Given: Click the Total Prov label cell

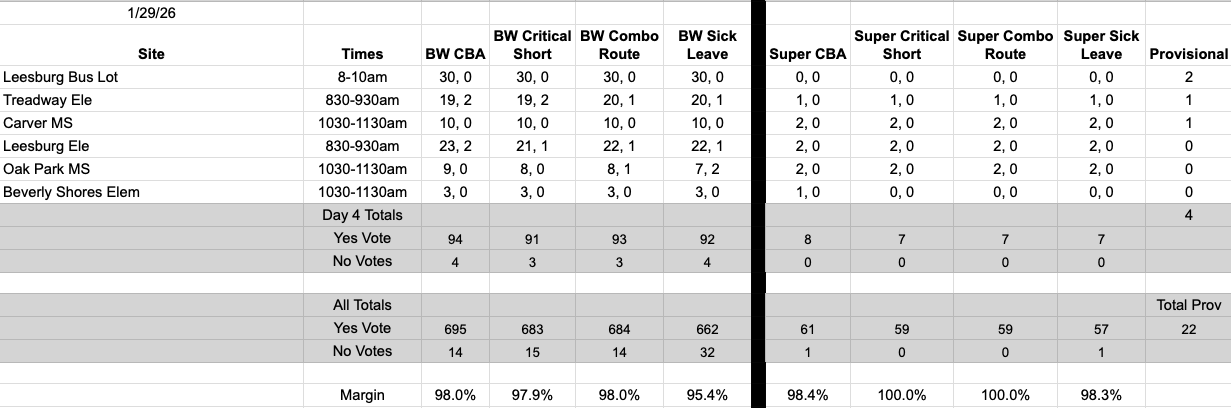Looking at the screenshot, I should pyautogui.click(x=1188, y=305).
